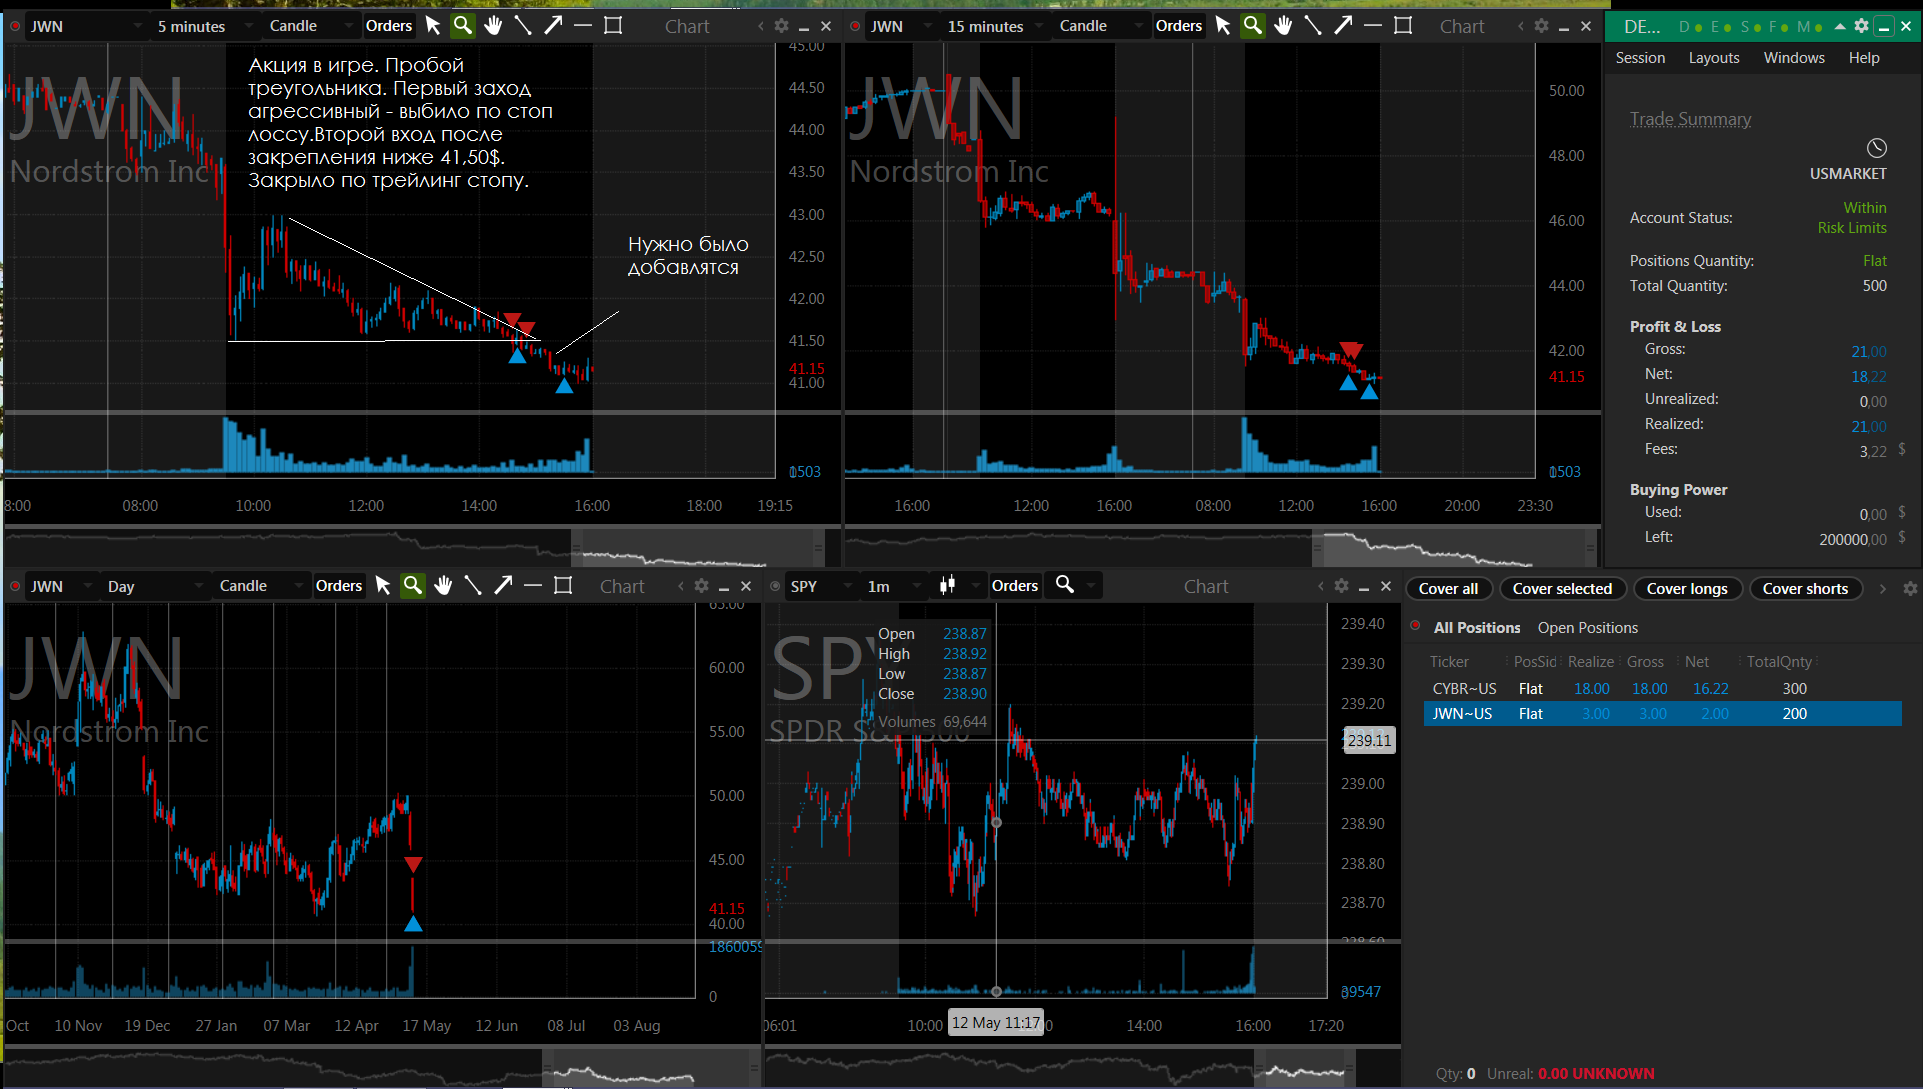The height and width of the screenshot is (1089, 1923).
Task: Toggle red indicator beside All Positions
Action: click(x=1415, y=626)
